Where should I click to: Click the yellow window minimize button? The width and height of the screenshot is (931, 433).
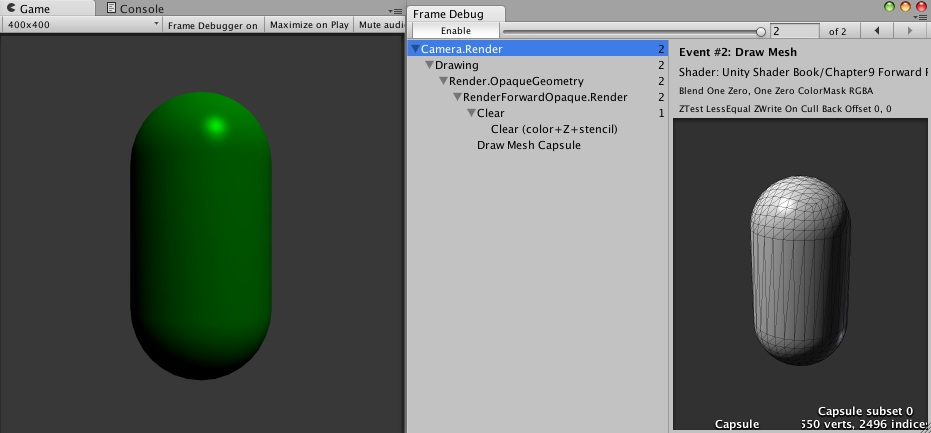click(x=905, y=7)
